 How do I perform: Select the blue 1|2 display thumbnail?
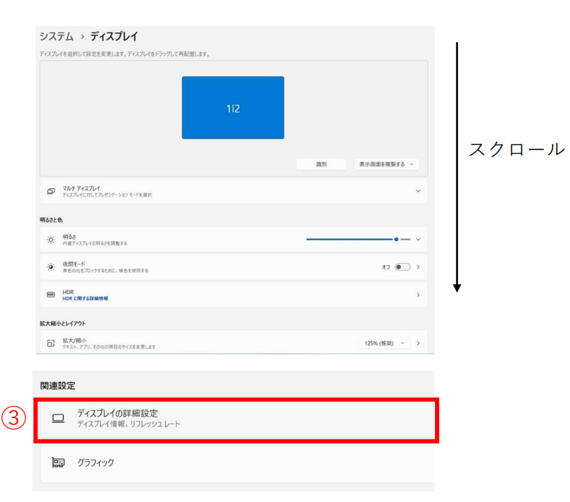(233, 108)
